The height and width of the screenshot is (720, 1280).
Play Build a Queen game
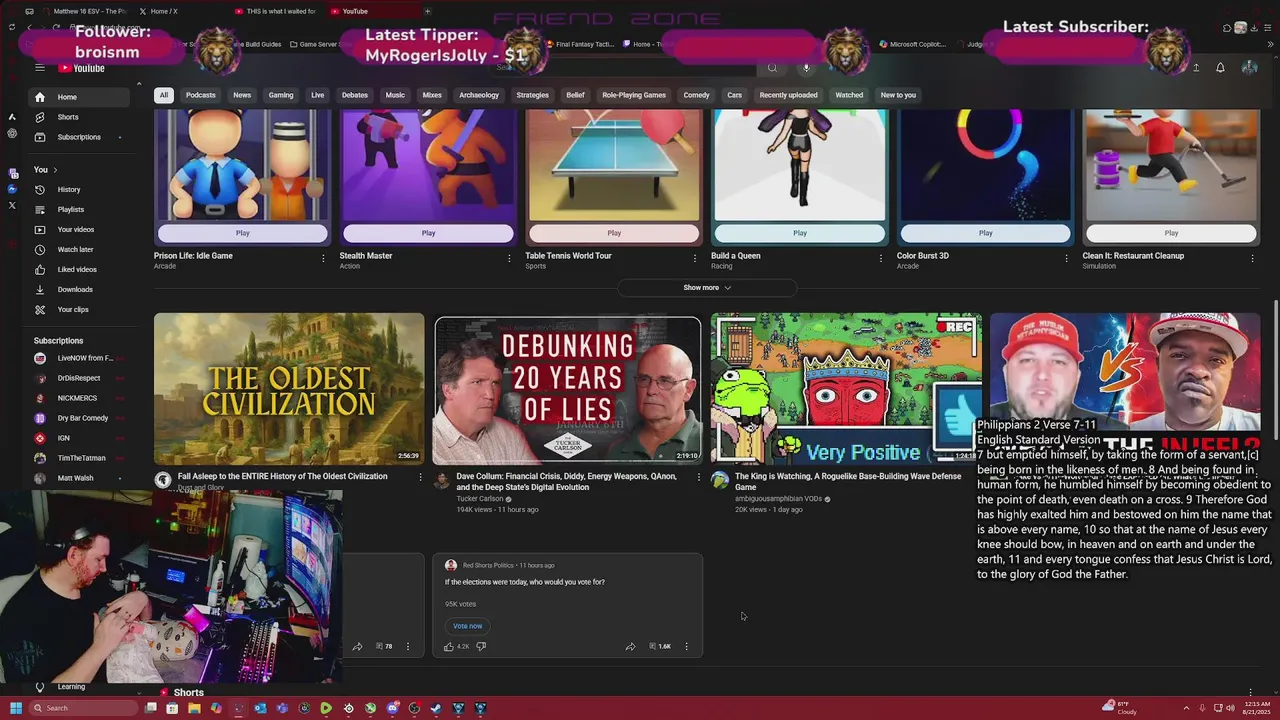click(x=800, y=233)
